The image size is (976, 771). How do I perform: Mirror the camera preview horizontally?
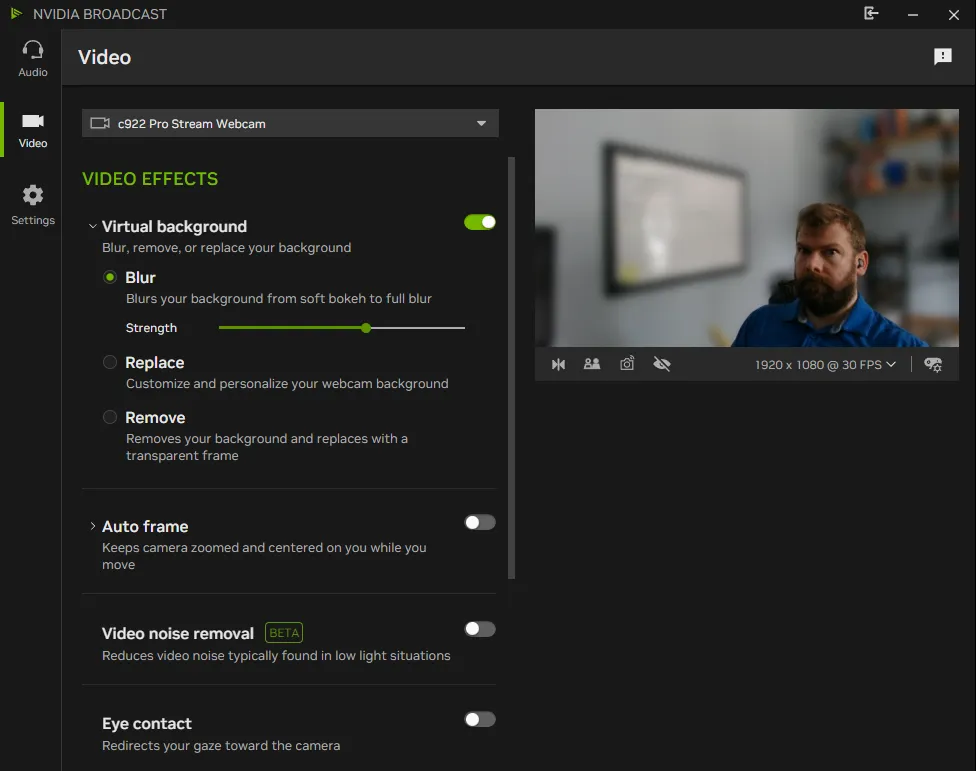[559, 365]
